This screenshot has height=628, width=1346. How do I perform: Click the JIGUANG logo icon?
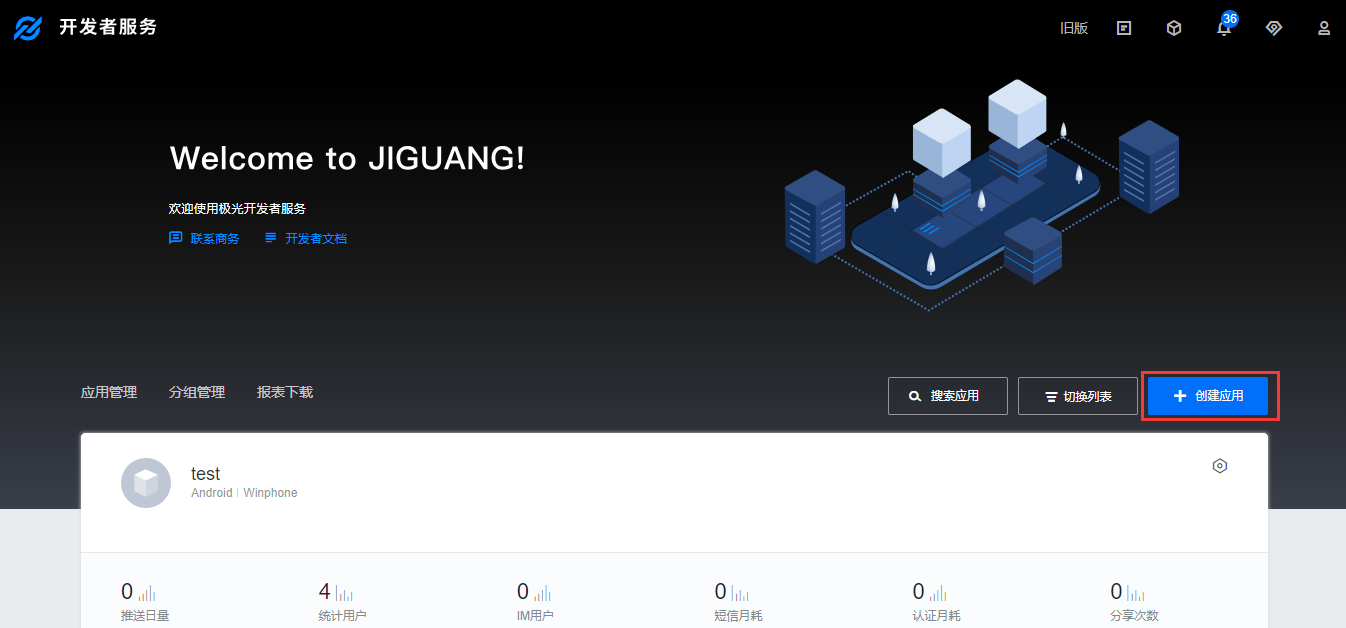click(x=27, y=28)
